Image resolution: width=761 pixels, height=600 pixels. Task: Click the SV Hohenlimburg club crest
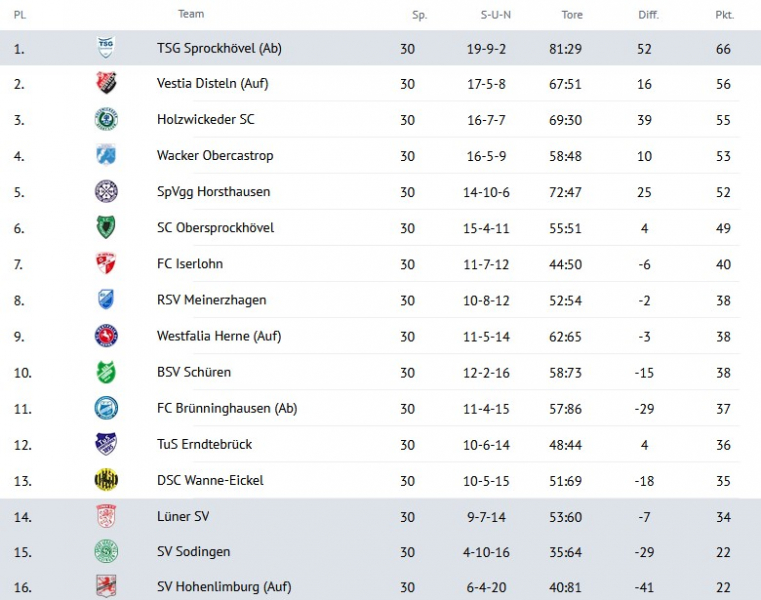106,587
